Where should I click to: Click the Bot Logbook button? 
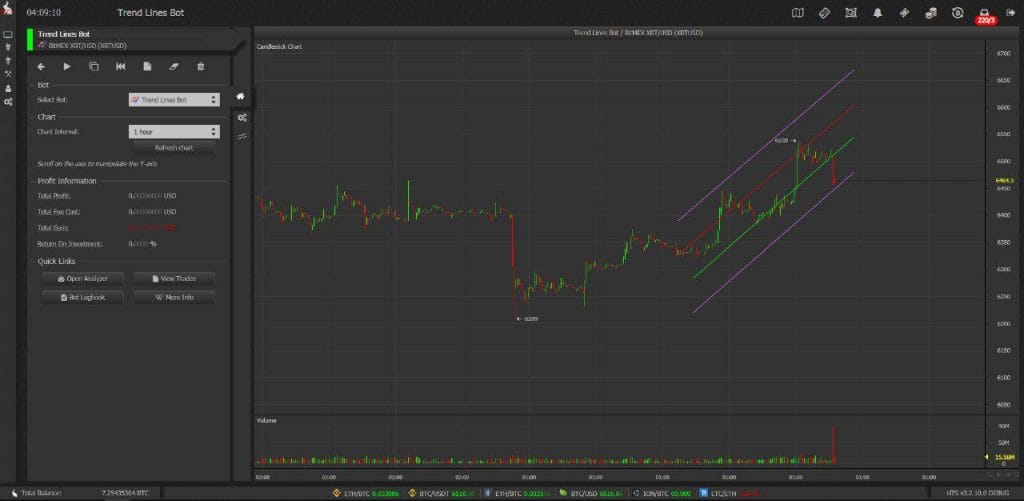point(83,297)
